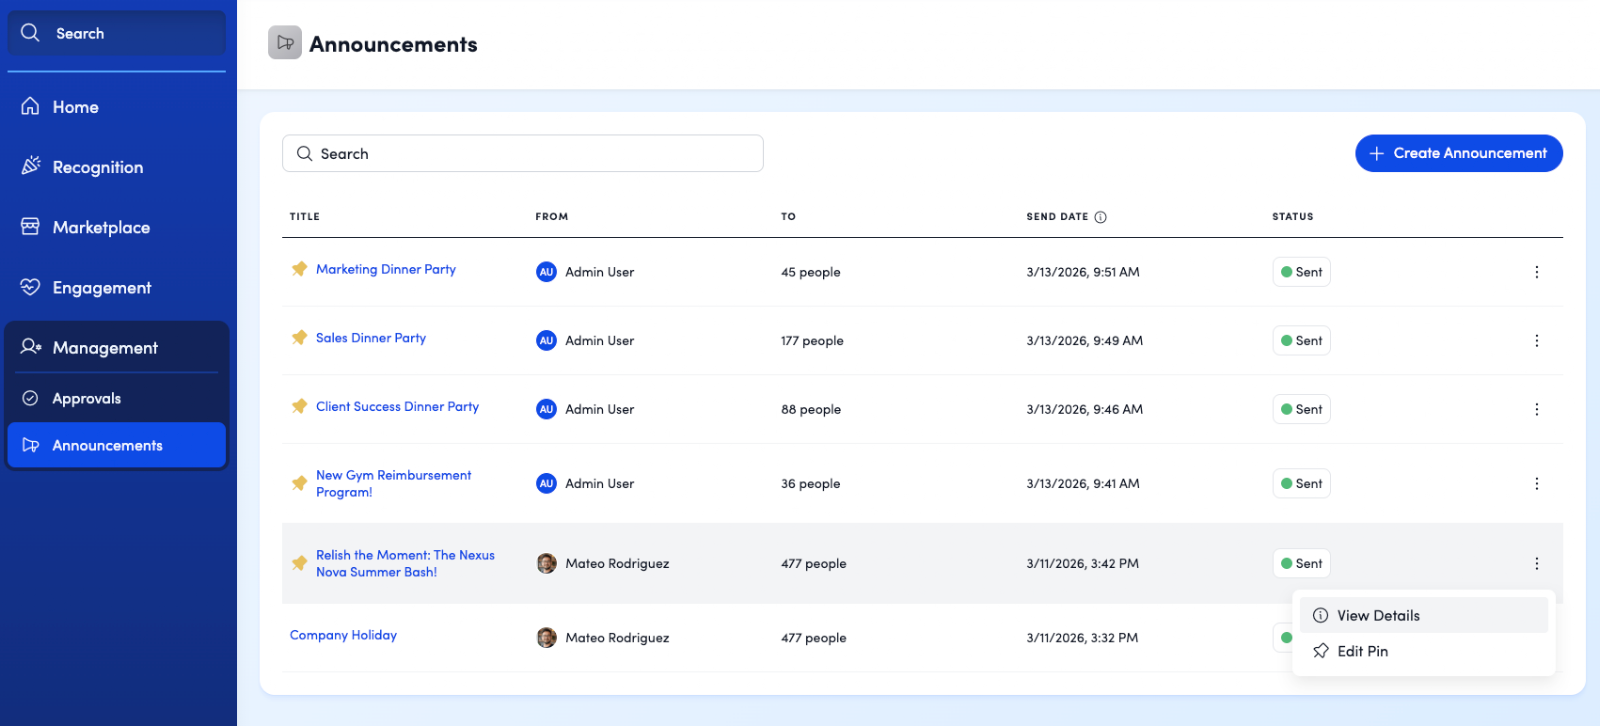Click the Engagement heart icon
The image size is (1600, 726).
(31, 287)
